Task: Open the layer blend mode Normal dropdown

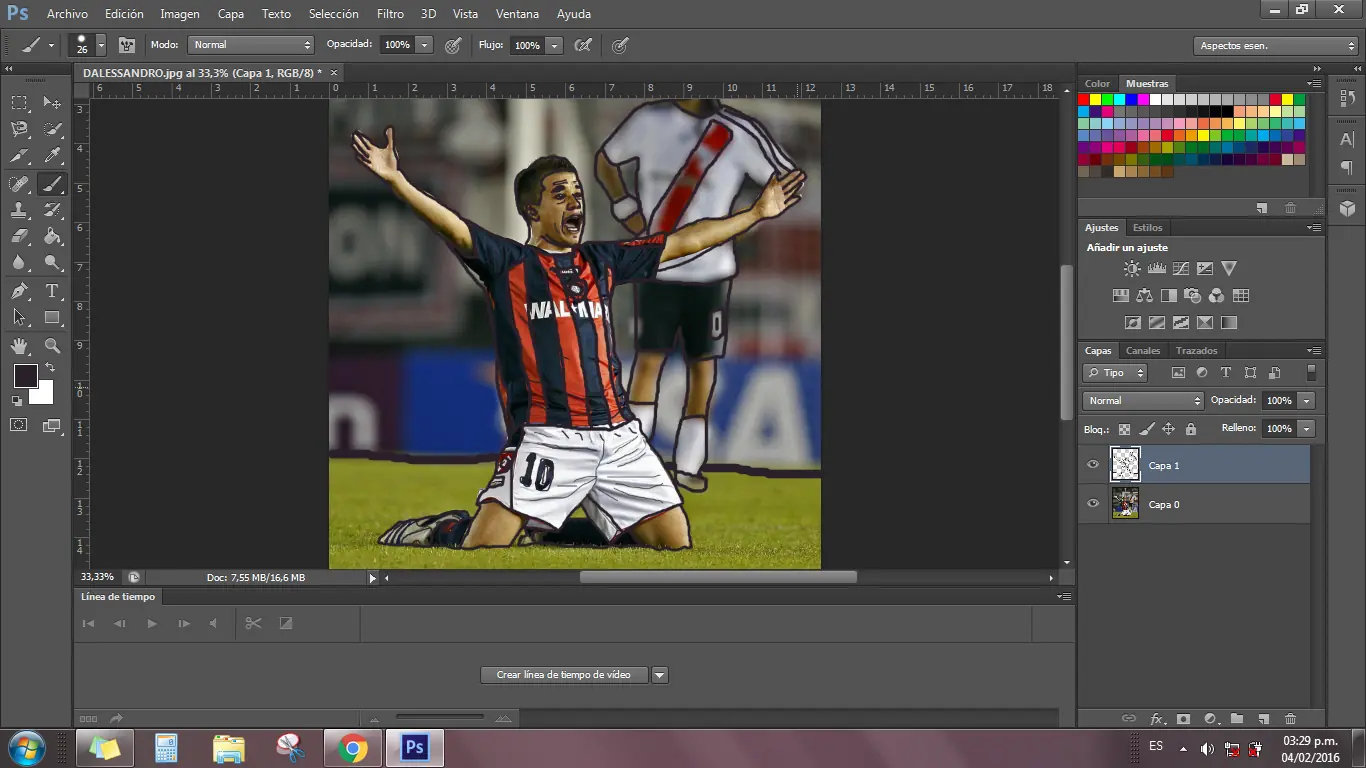Action: (1142, 401)
